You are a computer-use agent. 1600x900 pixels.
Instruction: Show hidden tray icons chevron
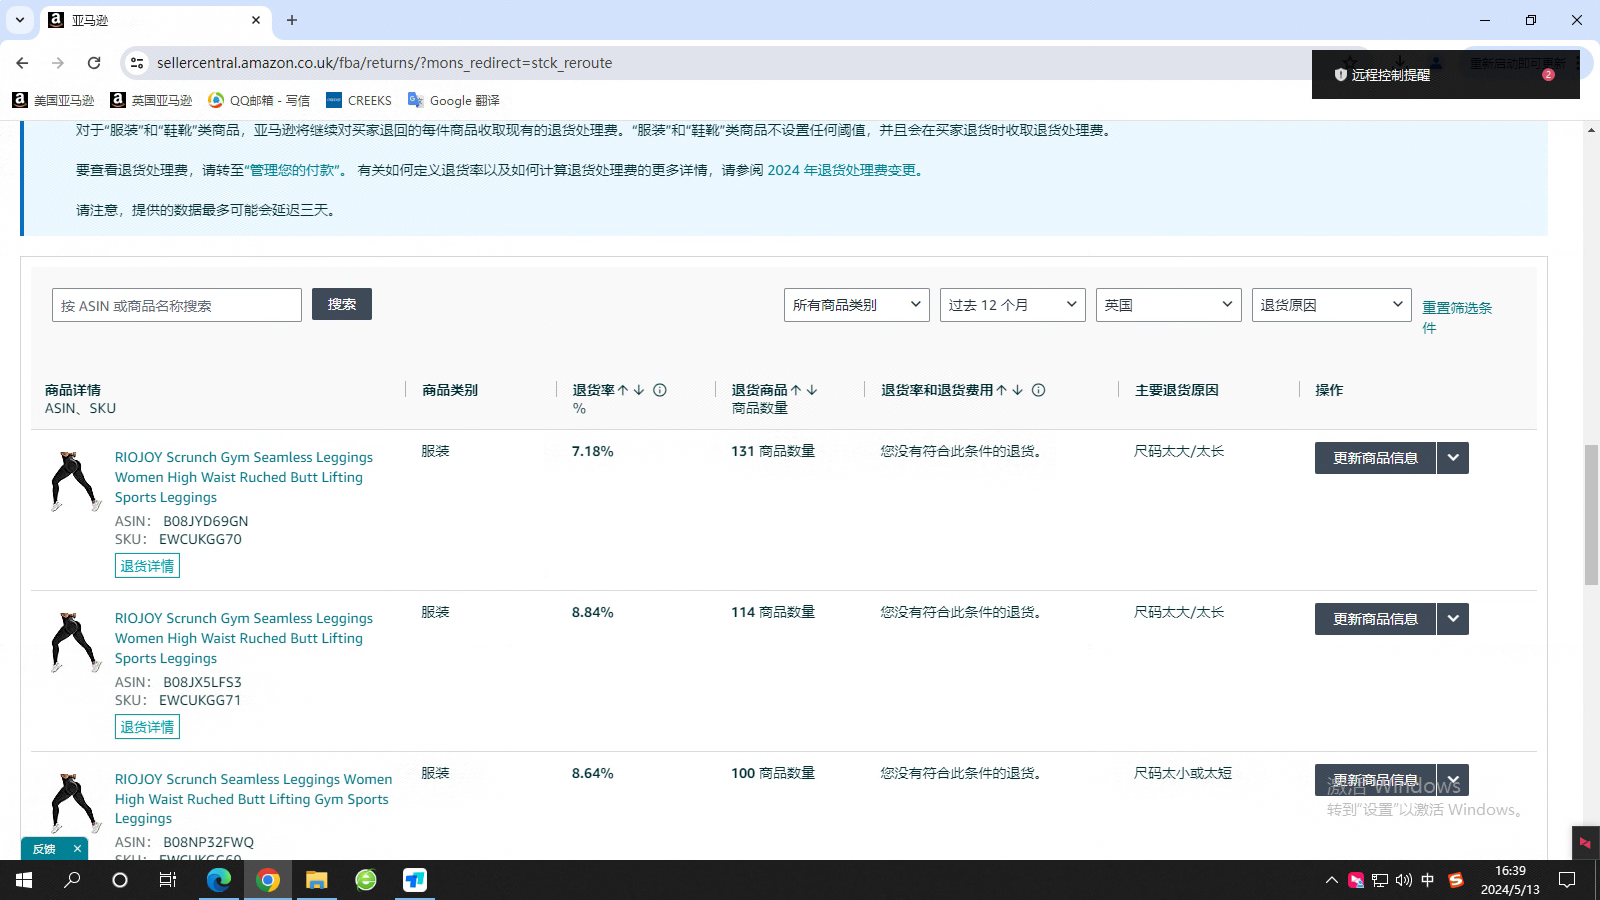pyautogui.click(x=1331, y=880)
